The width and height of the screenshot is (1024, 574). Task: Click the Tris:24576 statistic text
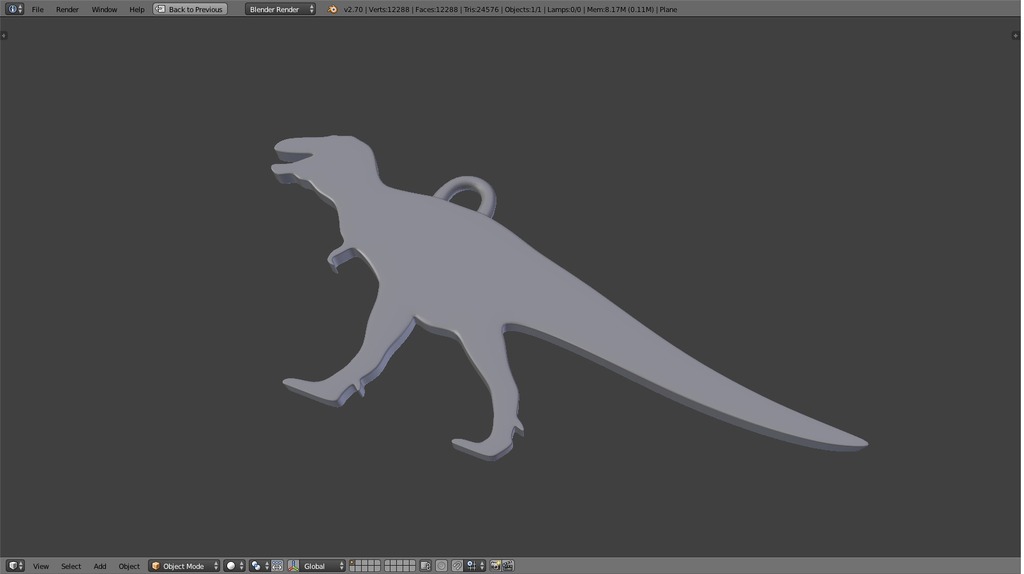tap(481, 9)
